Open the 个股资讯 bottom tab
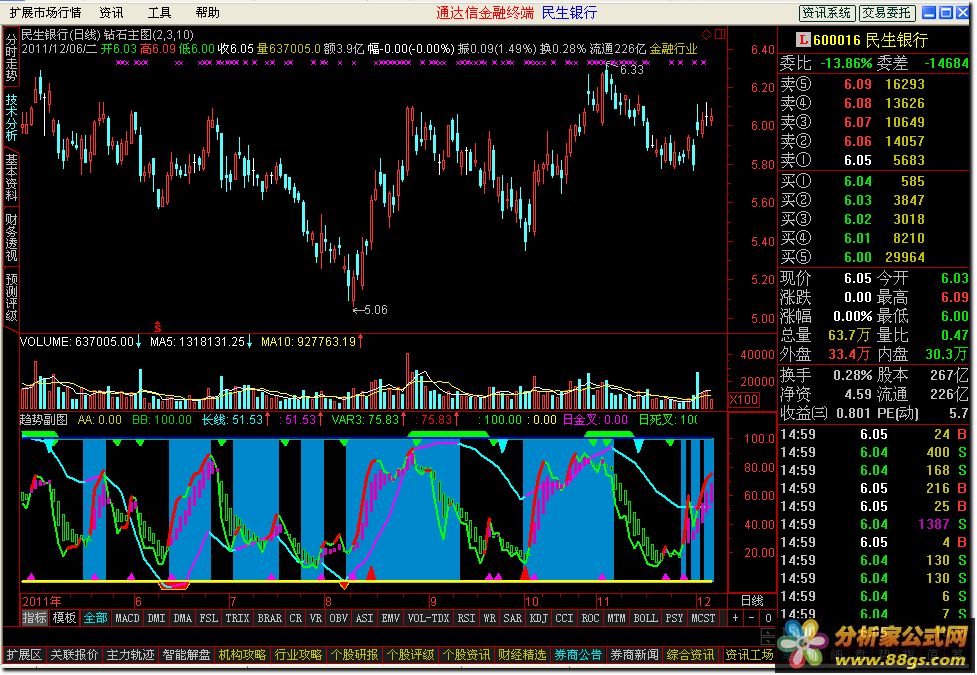Screen dimensions: 977x675 (x=467, y=655)
